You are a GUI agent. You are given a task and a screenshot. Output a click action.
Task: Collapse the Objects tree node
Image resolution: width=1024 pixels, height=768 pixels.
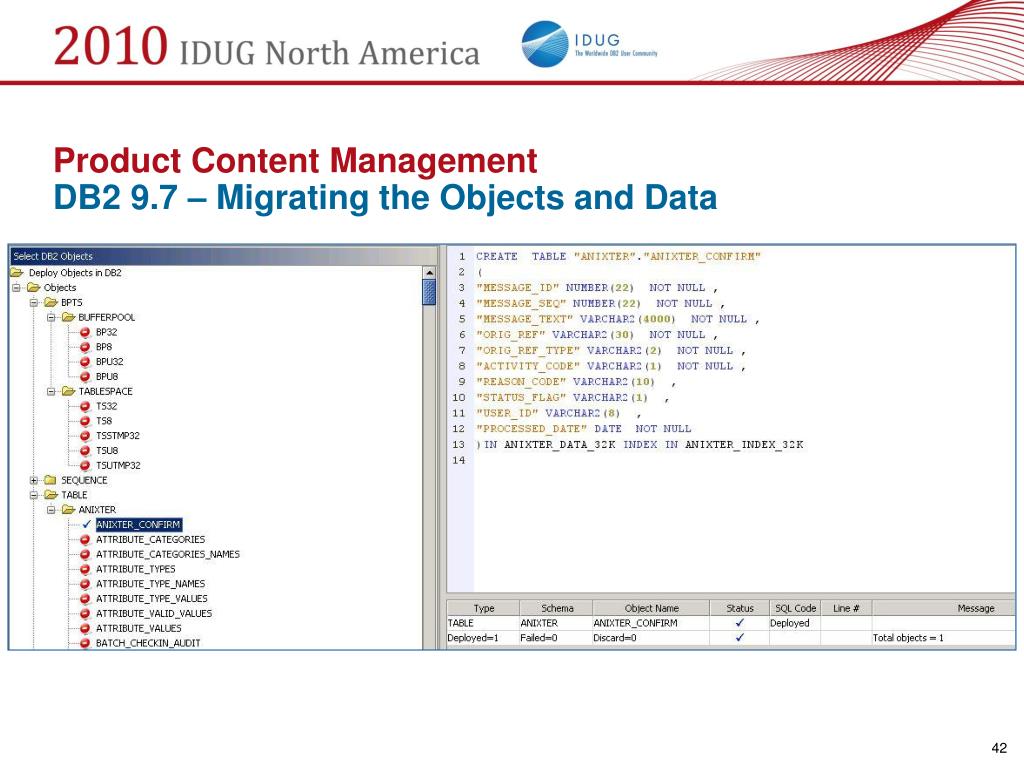pos(16,288)
